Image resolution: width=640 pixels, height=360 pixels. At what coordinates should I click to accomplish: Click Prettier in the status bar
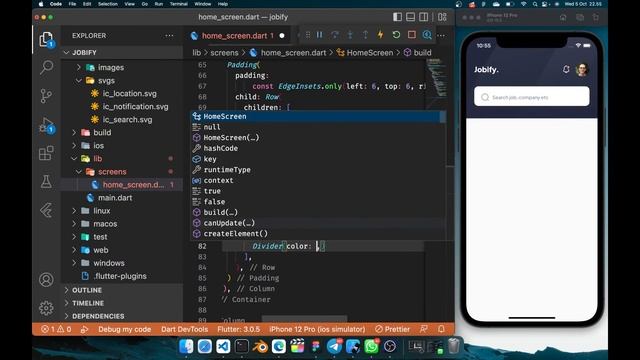pyautogui.click(x=392, y=329)
